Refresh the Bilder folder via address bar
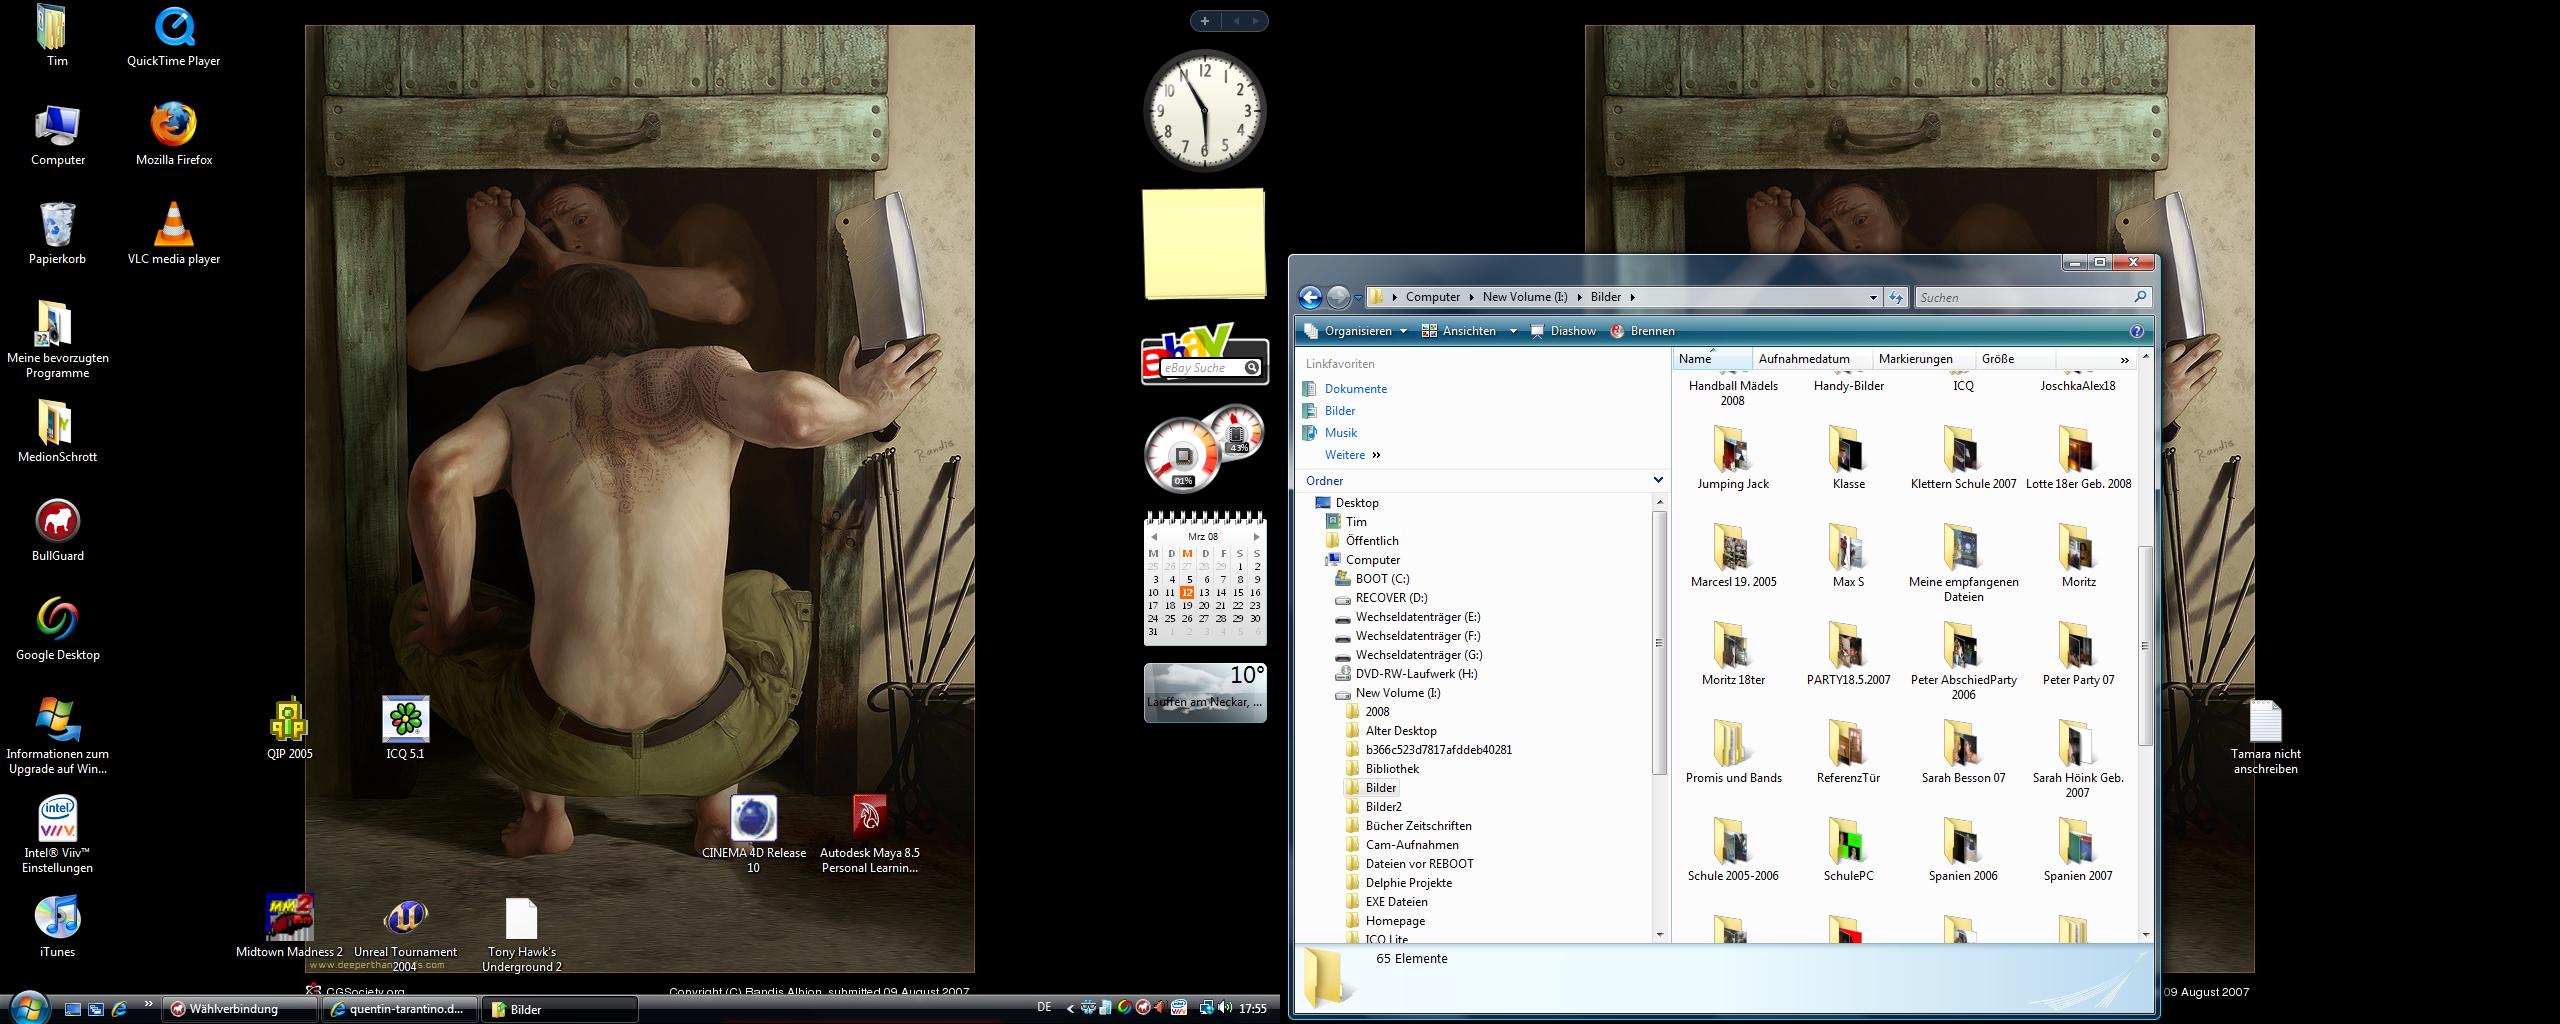The image size is (2560, 1024). (1895, 297)
